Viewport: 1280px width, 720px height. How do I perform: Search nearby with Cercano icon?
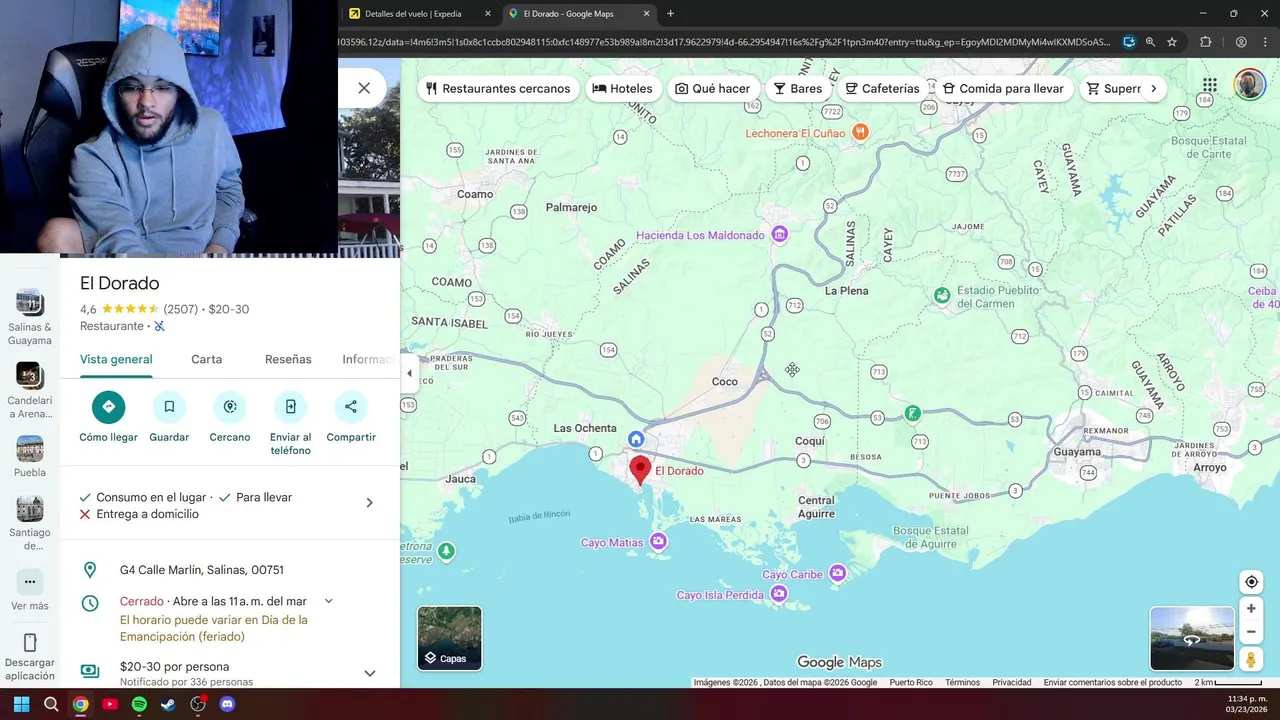[230, 407]
